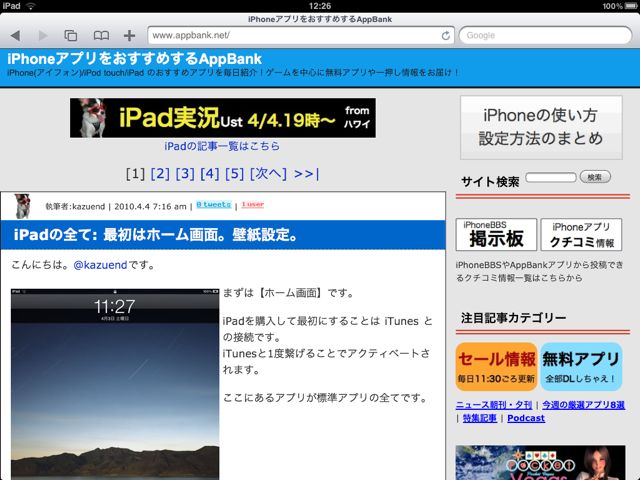The height and width of the screenshot is (480, 640).
Task: Open iPhoneの使い方 設定方法のまとめ banner
Action: click(x=541, y=127)
